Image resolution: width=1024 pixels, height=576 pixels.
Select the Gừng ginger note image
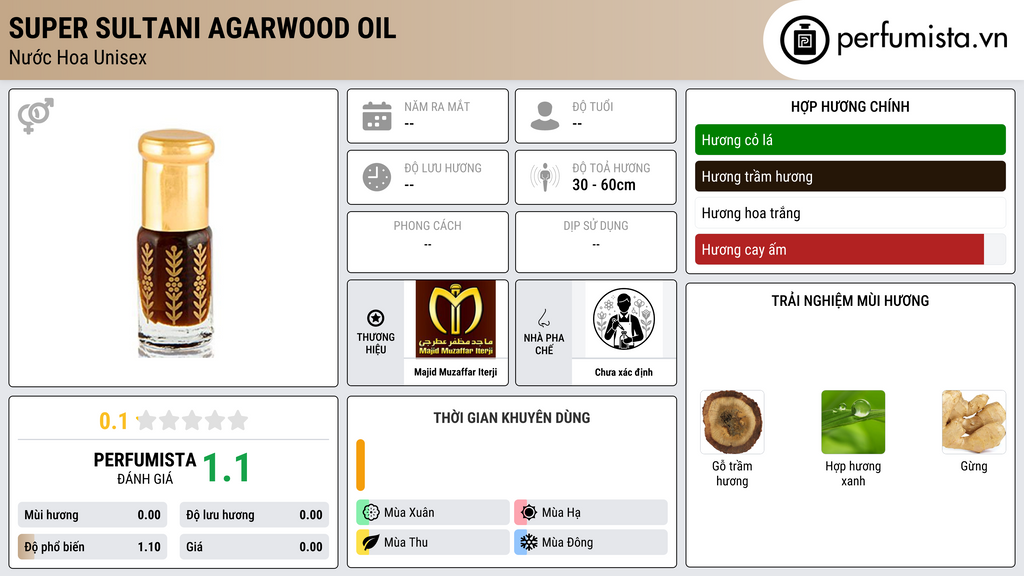tap(974, 422)
